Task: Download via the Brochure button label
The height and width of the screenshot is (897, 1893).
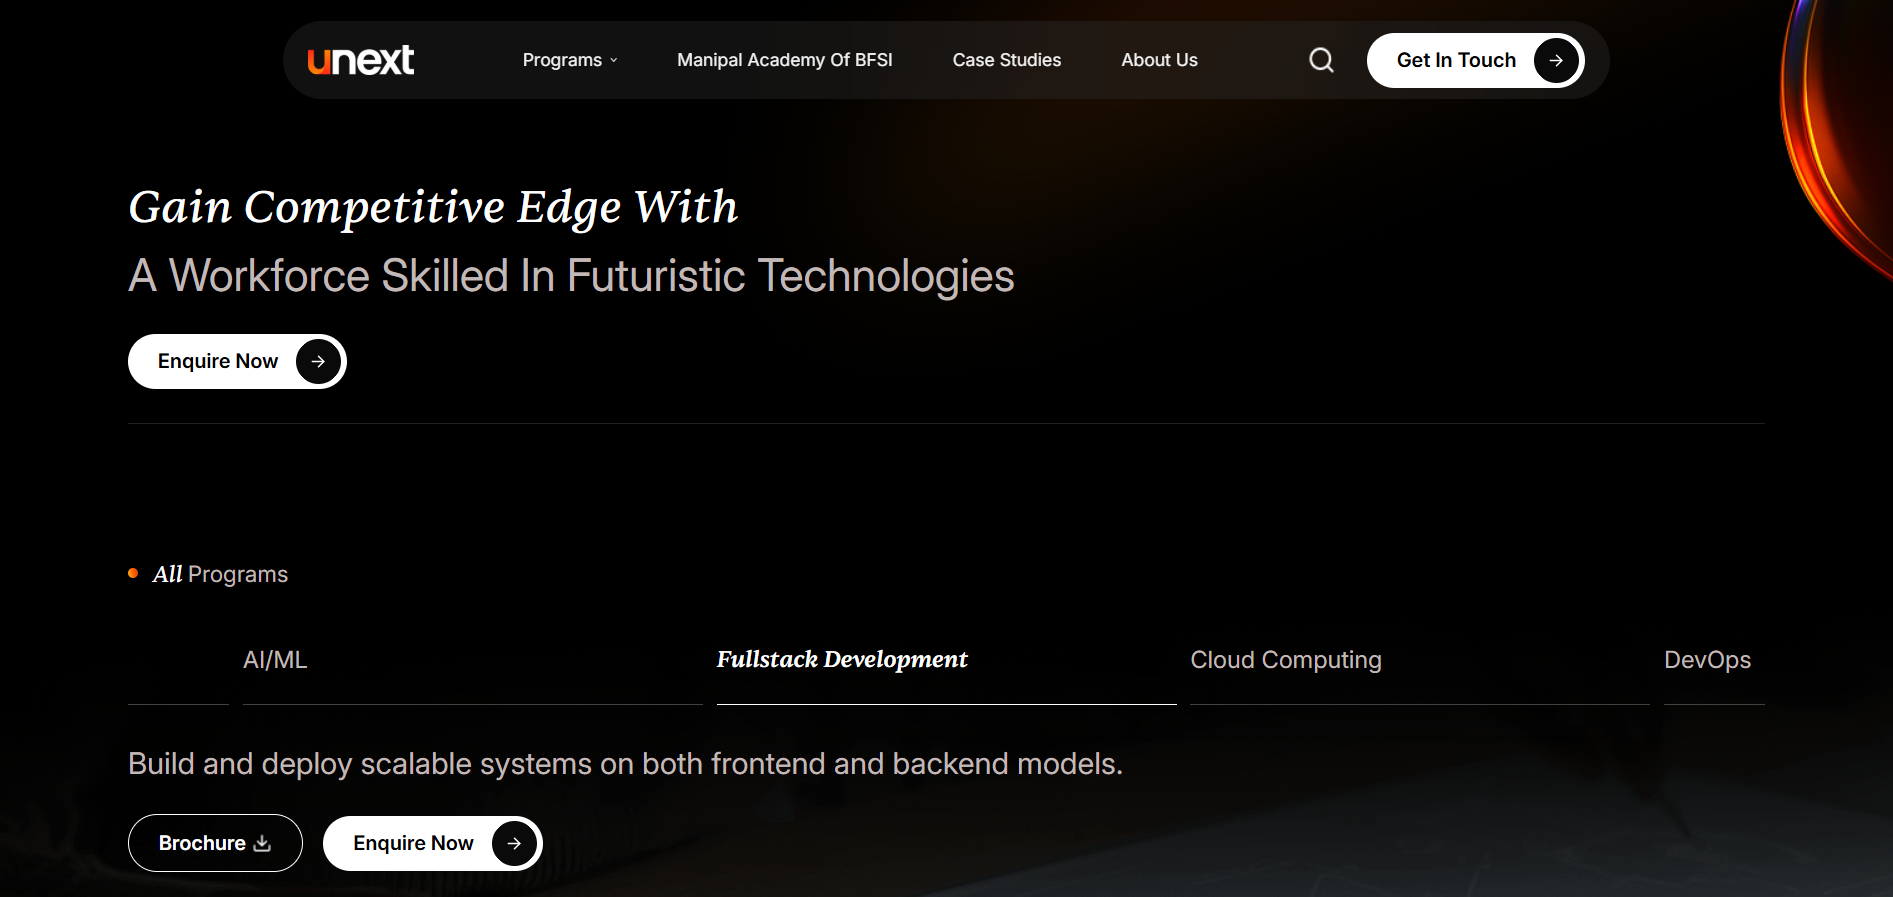Action: [x=202, y=843]
